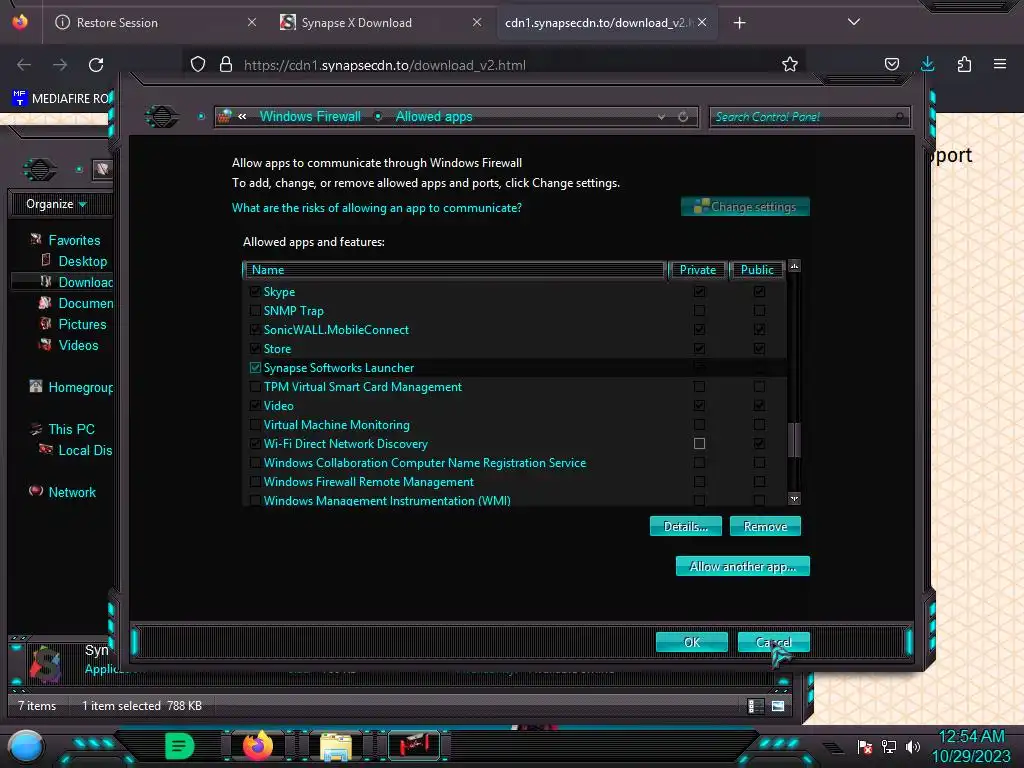Open the volume speaker tray icon
The height and width of the screenshot is (768, 1024).
(912, 746)
